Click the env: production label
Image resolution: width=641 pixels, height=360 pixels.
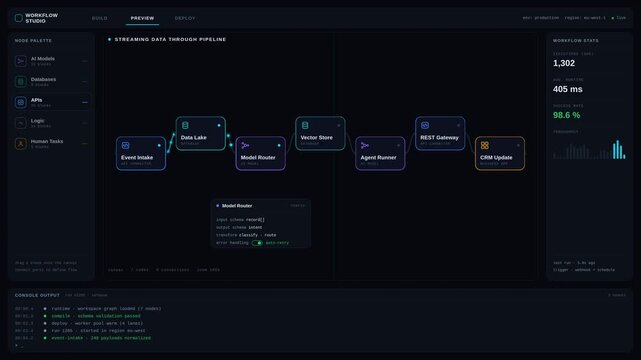point(540,18)
